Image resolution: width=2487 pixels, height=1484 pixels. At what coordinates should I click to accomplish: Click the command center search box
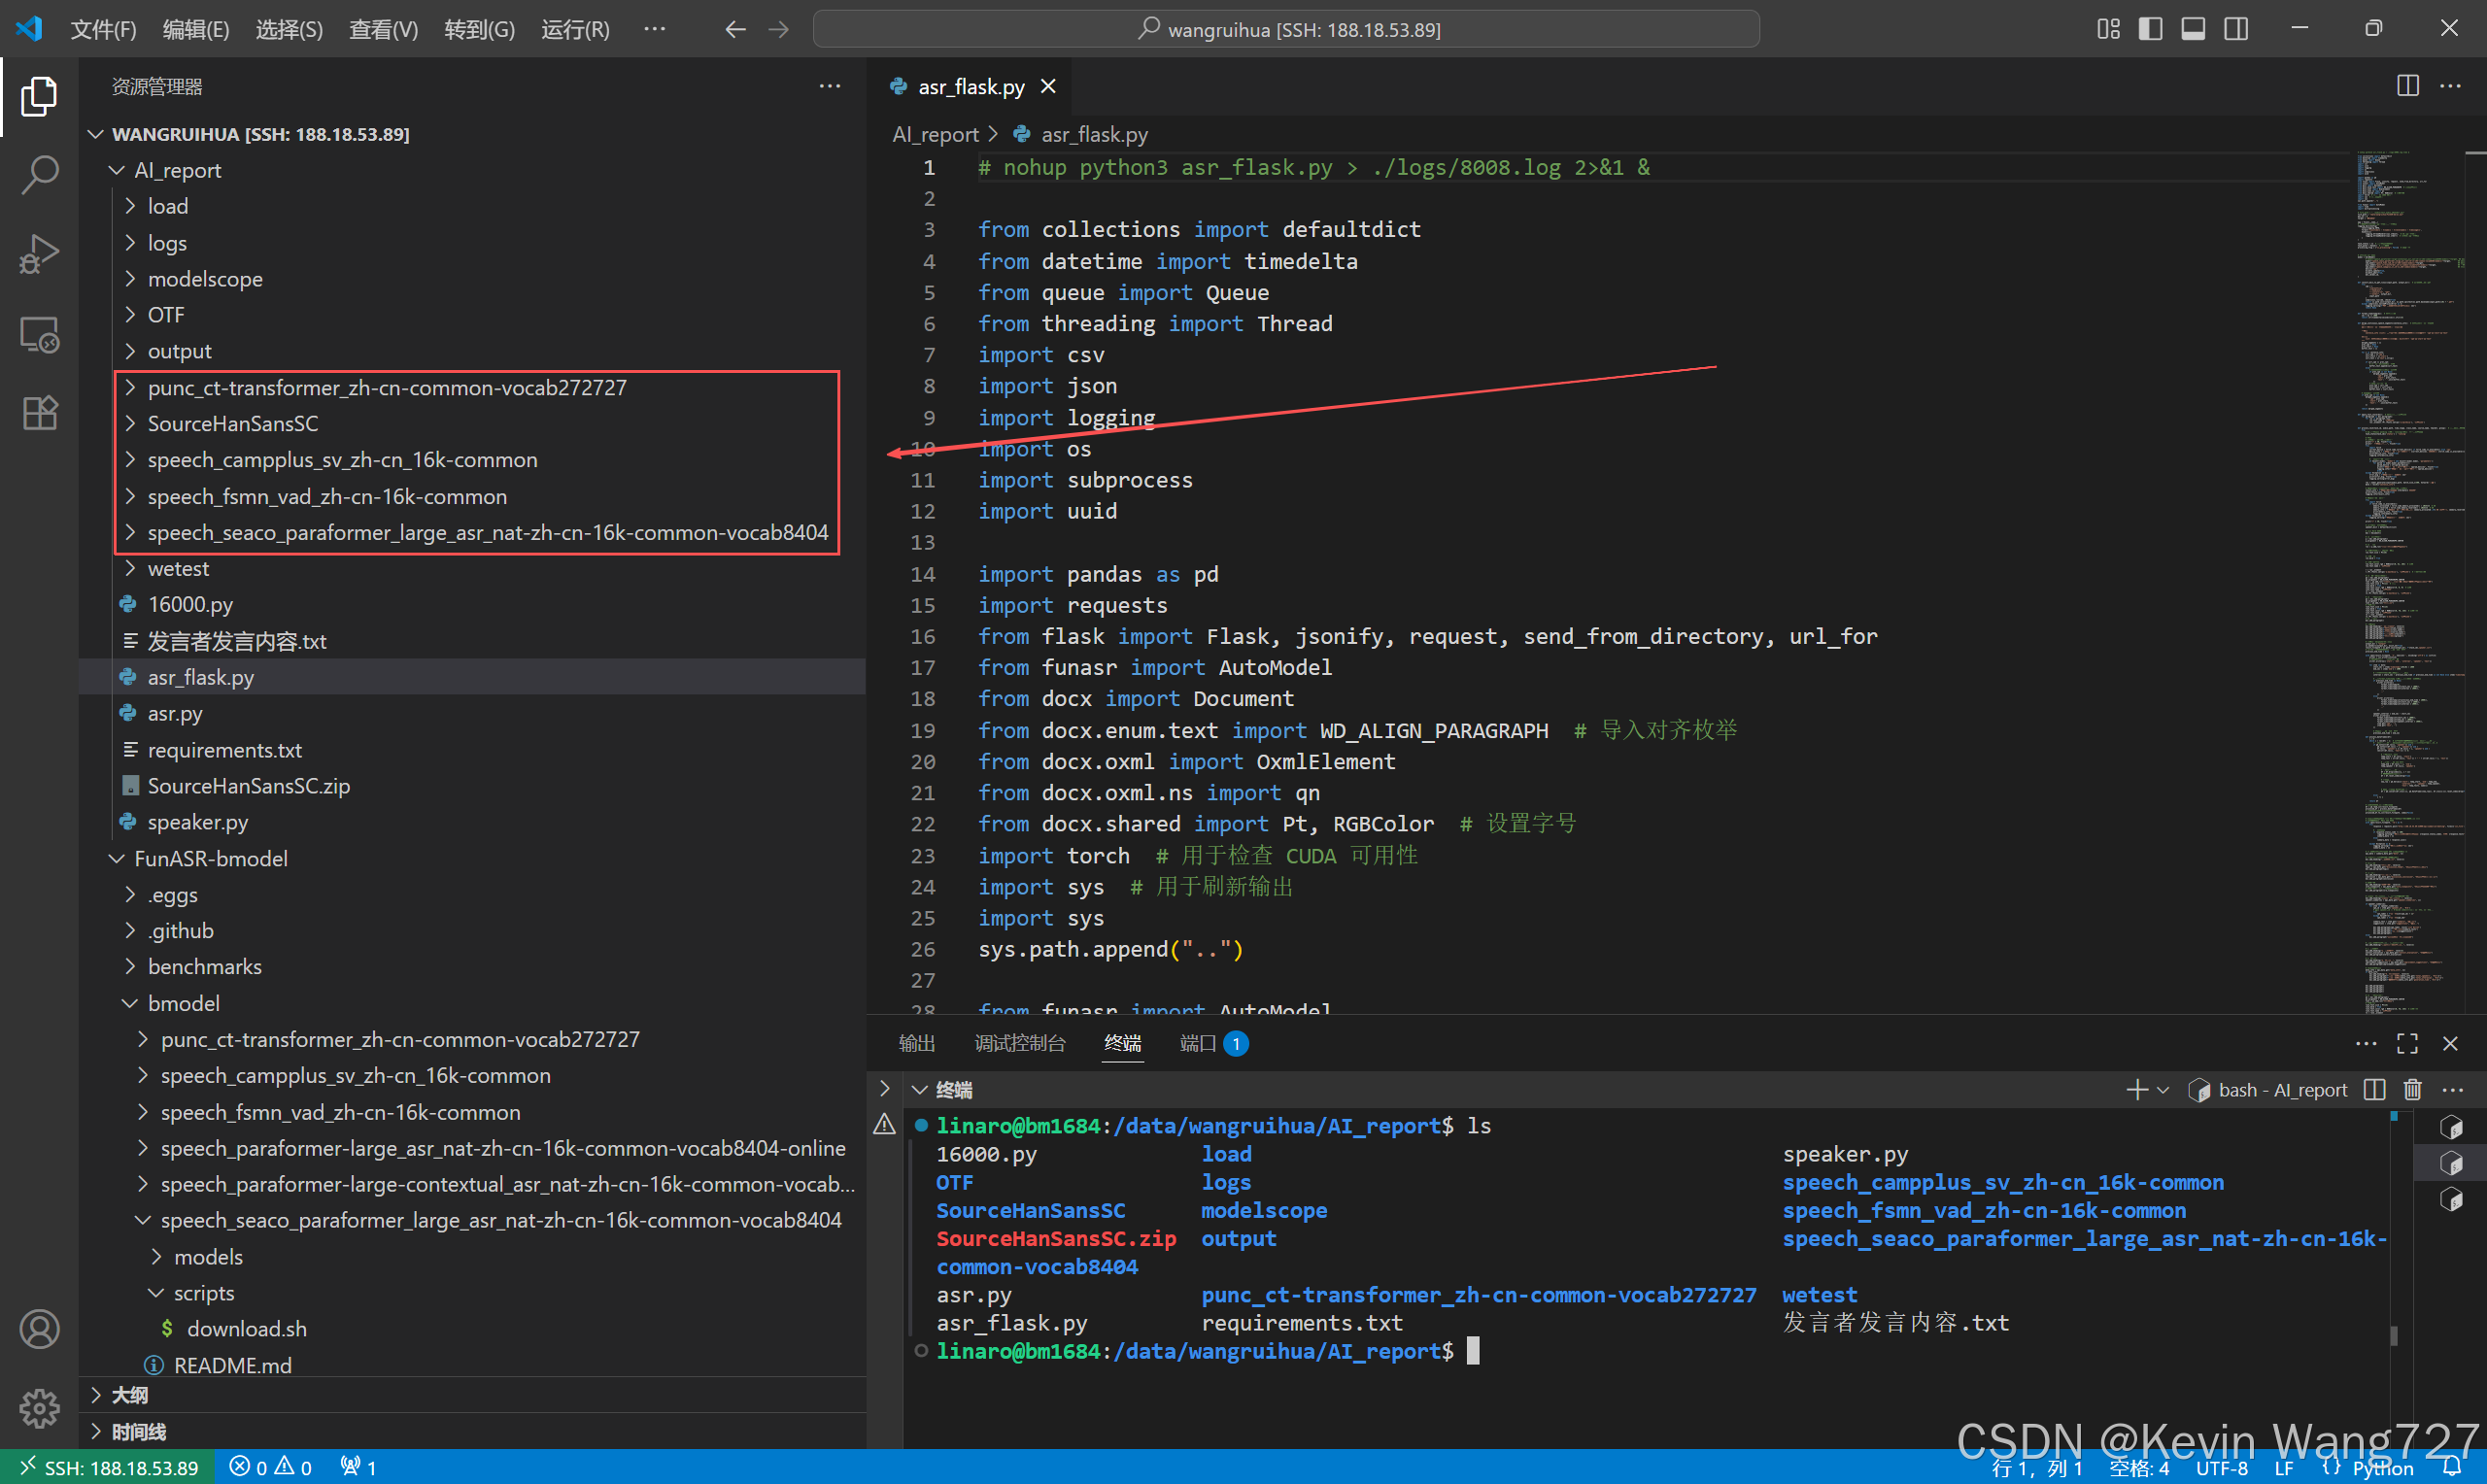tap(1285, 29)
